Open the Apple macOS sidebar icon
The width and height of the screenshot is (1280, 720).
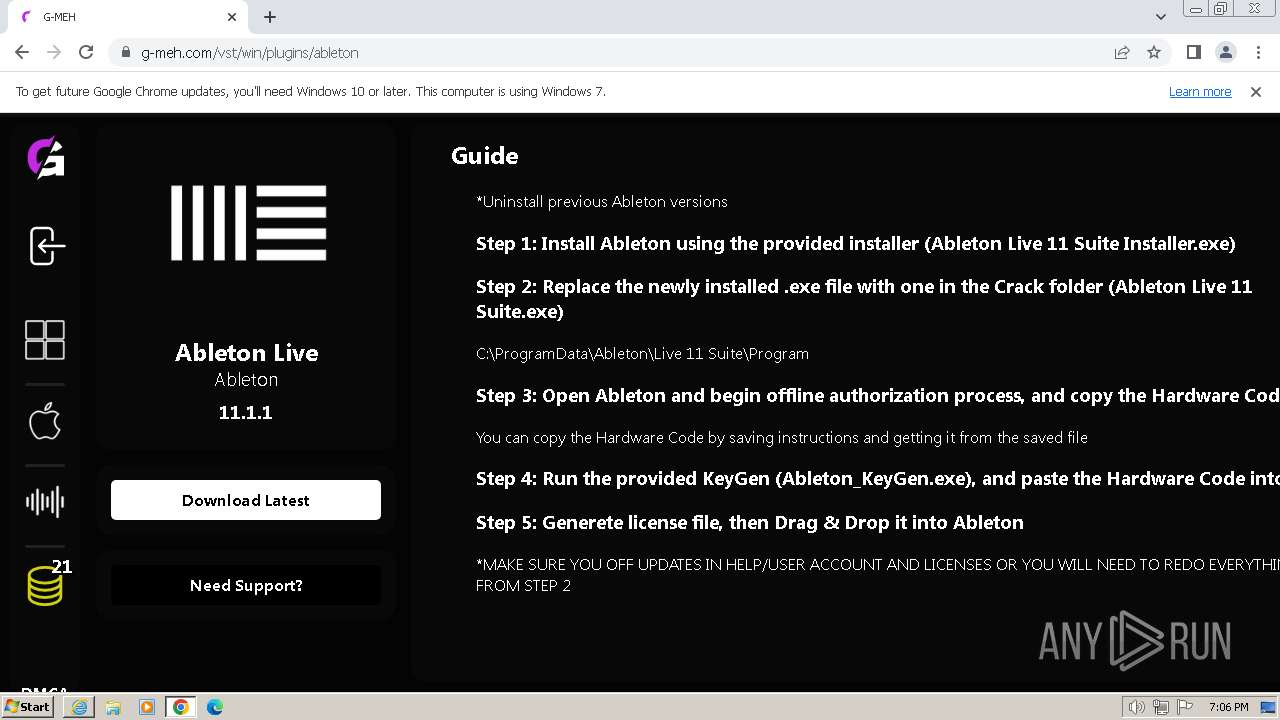point(44,422)
